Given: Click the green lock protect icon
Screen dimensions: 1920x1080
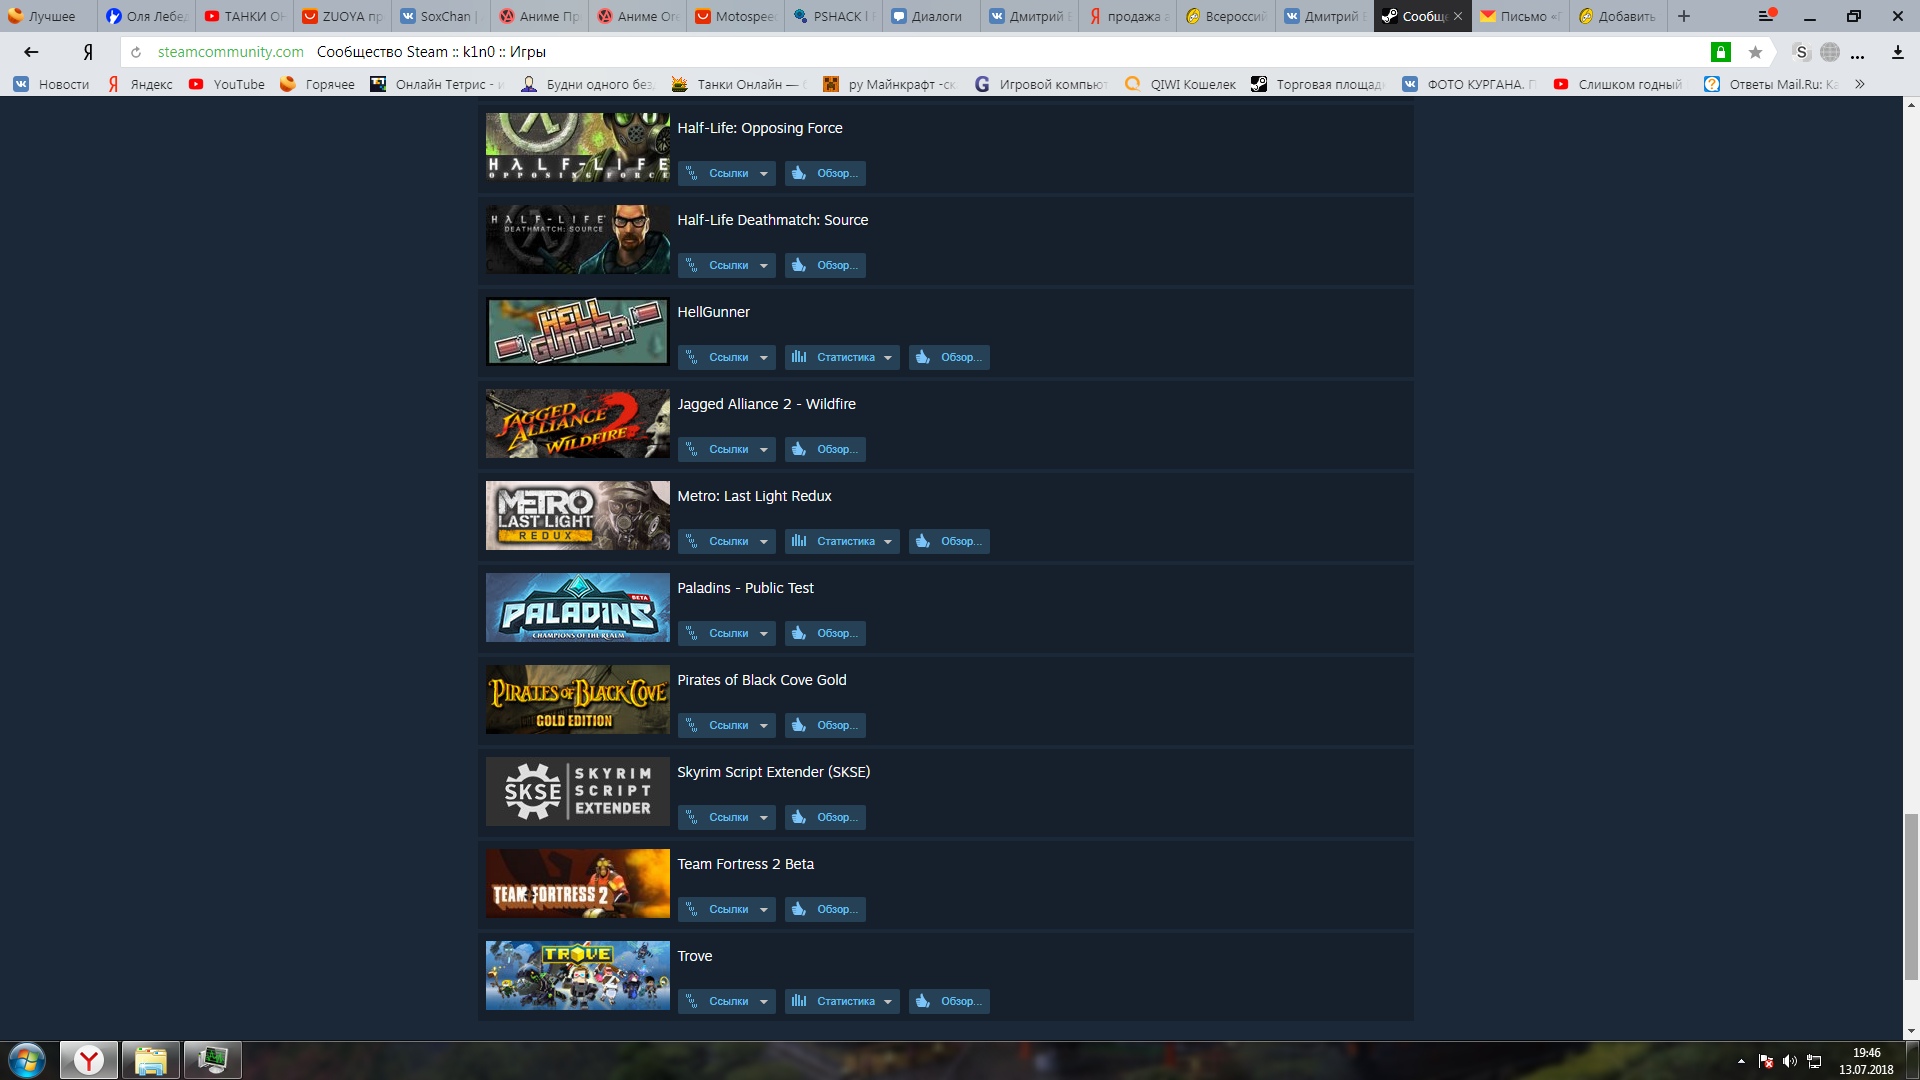Looking at the screenshot, I should 1720,52.
